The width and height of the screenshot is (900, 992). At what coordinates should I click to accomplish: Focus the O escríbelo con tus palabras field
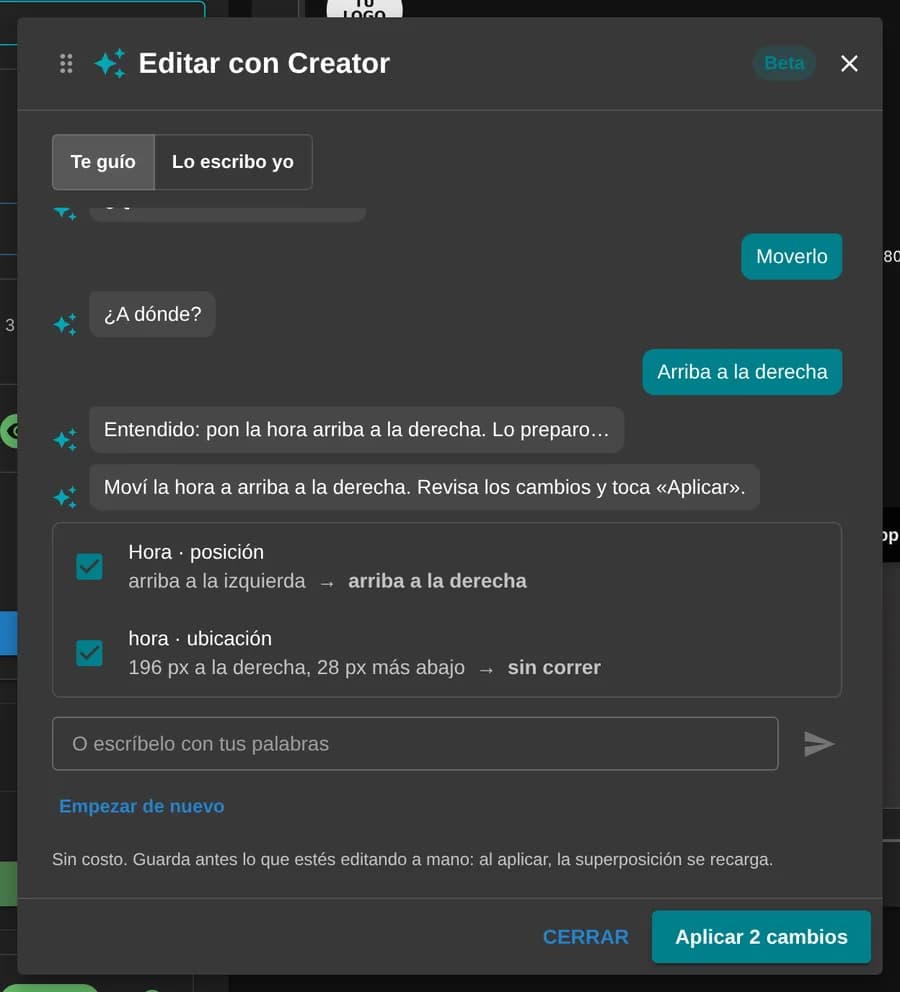click(x=415, y=743)
